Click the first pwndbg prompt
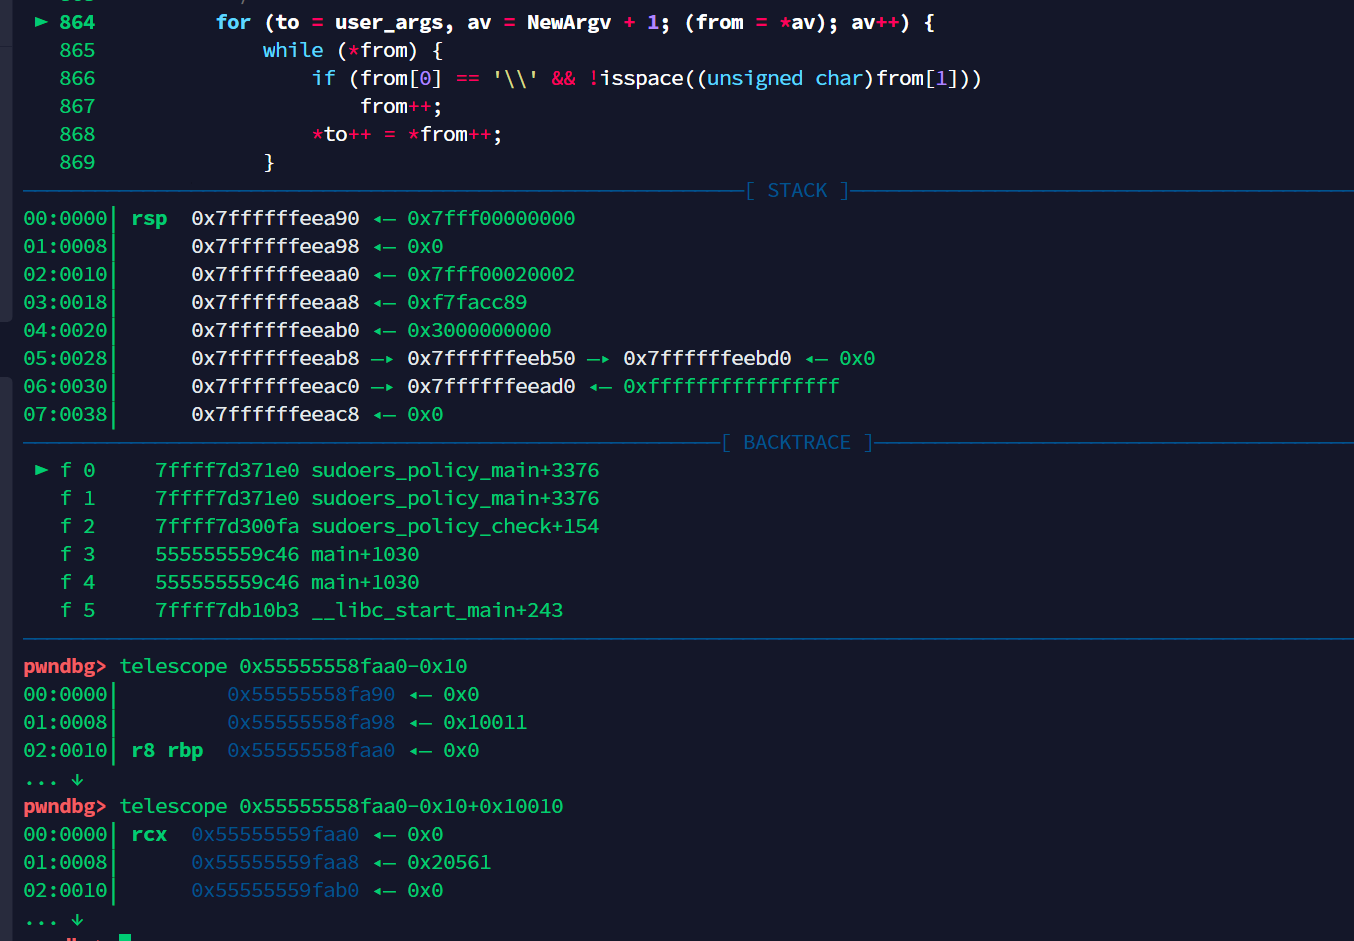 64,666
